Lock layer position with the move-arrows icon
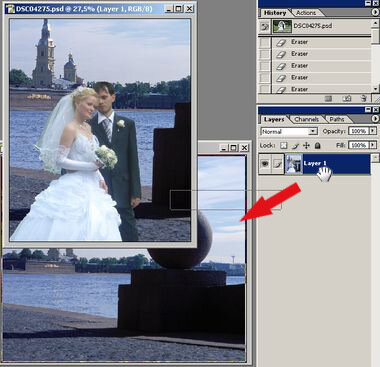This screenshot has width=380, height=367. click(x=306, y=145)
